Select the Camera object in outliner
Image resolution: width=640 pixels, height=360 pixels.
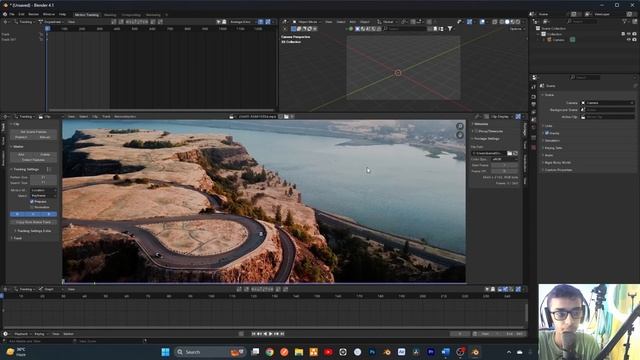point(559,40)
